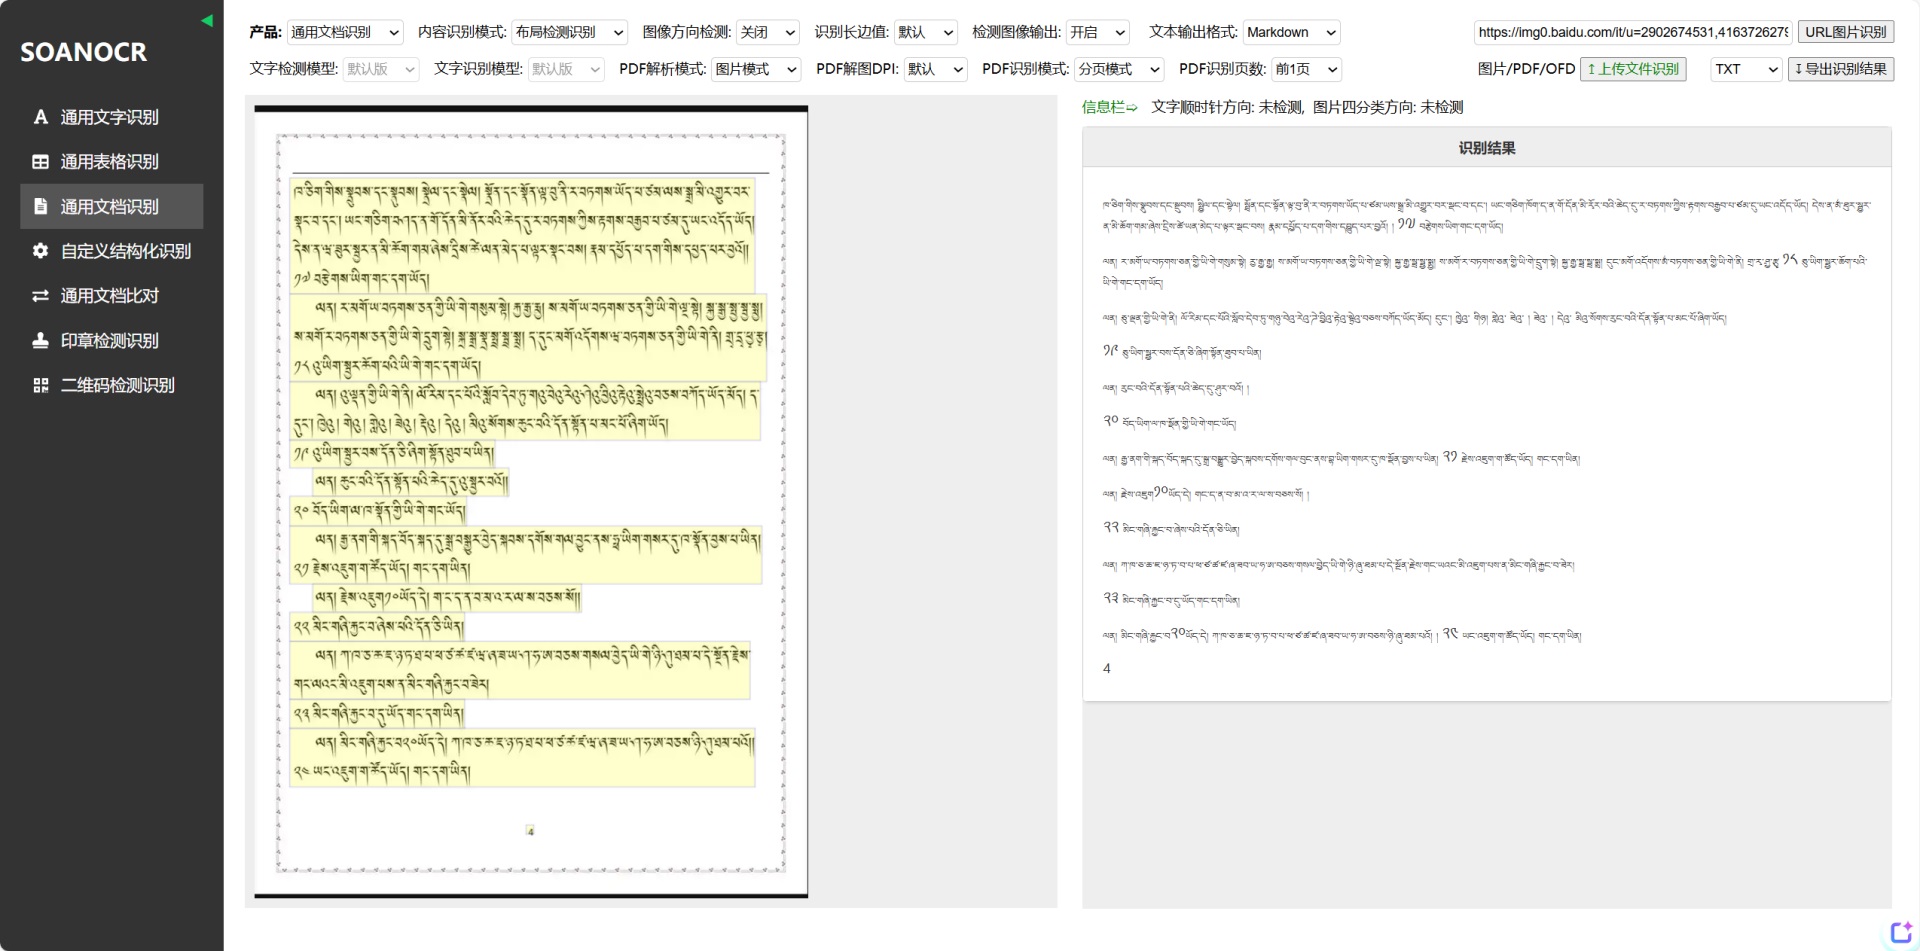Open the 文本输出格式 Markdown dropdown
This screenshot has height=951, width=1920.
click(x=1291, y=33)
